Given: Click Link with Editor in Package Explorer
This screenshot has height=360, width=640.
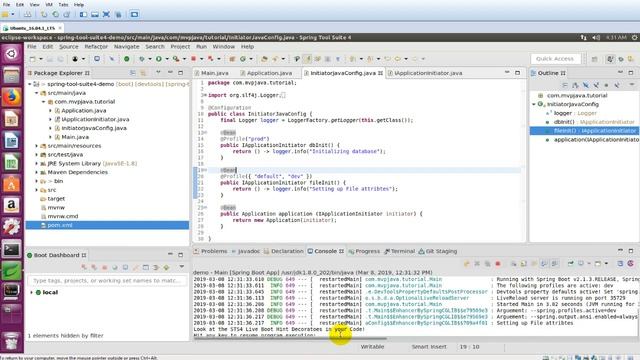Looking at the screenshot, I should [x=143, y=73].
